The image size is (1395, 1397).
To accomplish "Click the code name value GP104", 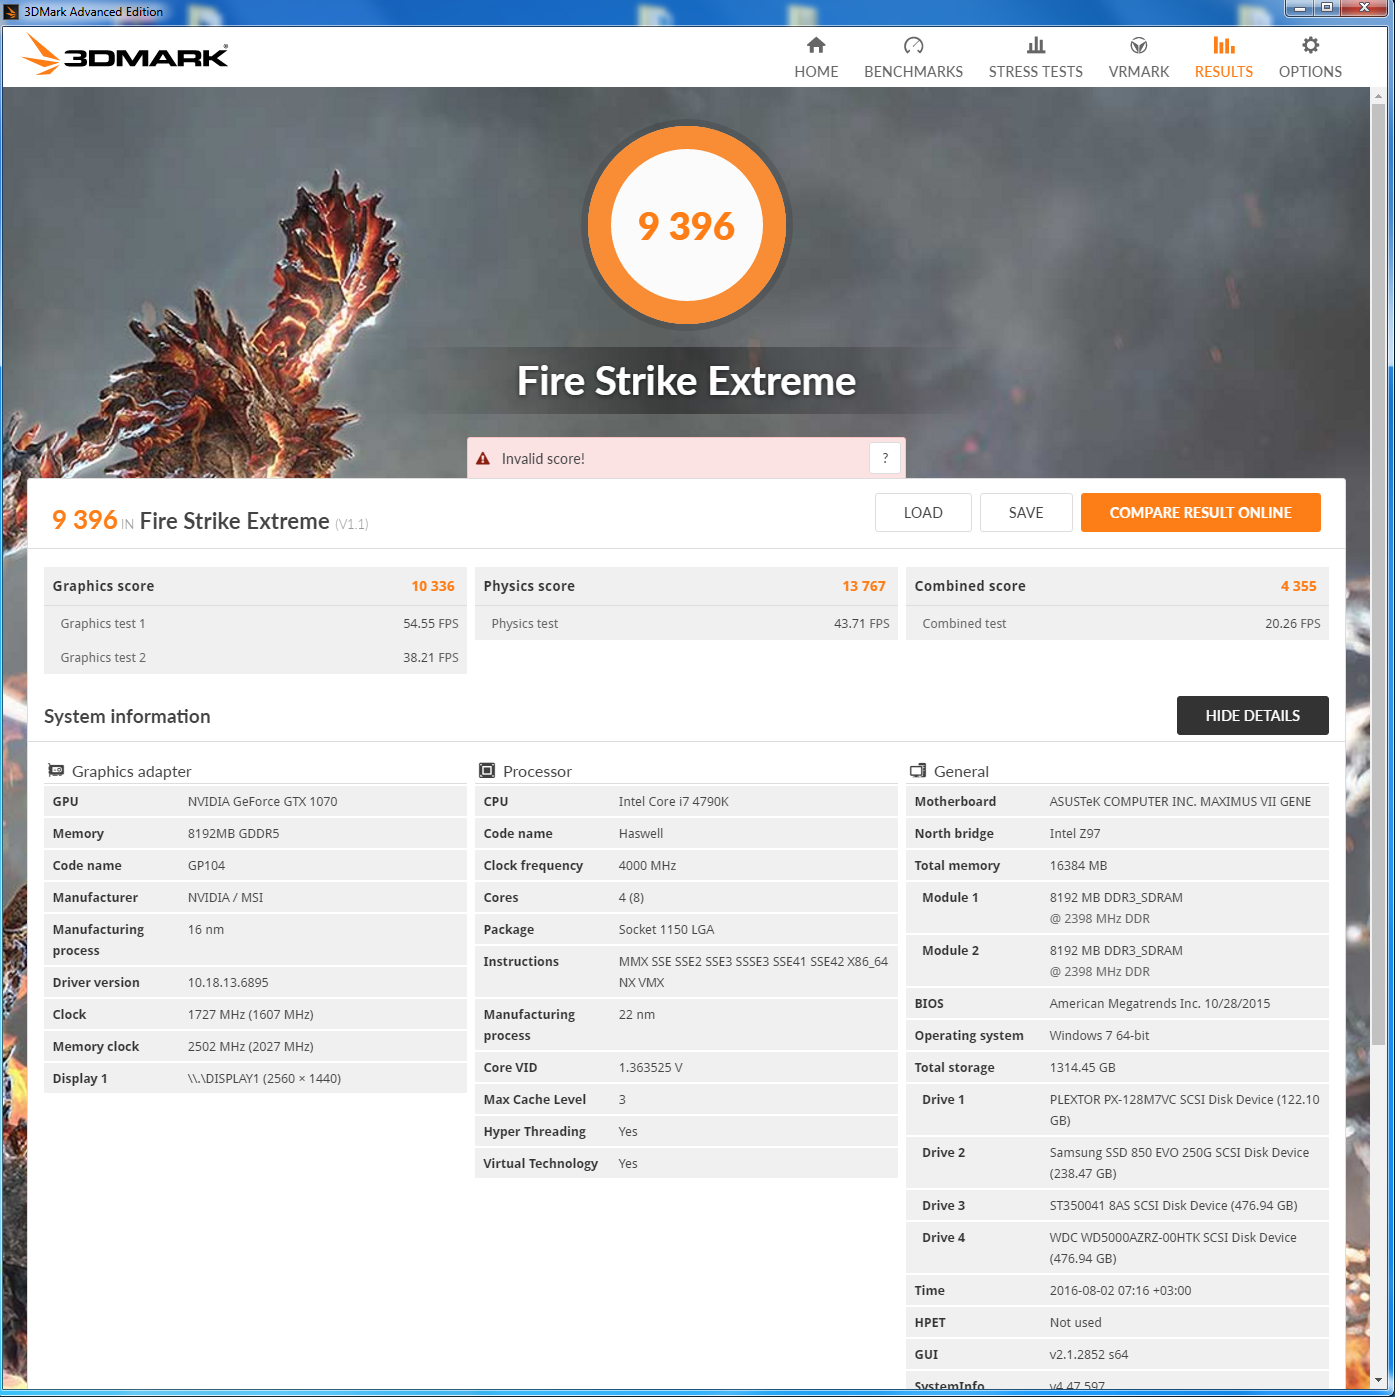I will tap(207, 865).
